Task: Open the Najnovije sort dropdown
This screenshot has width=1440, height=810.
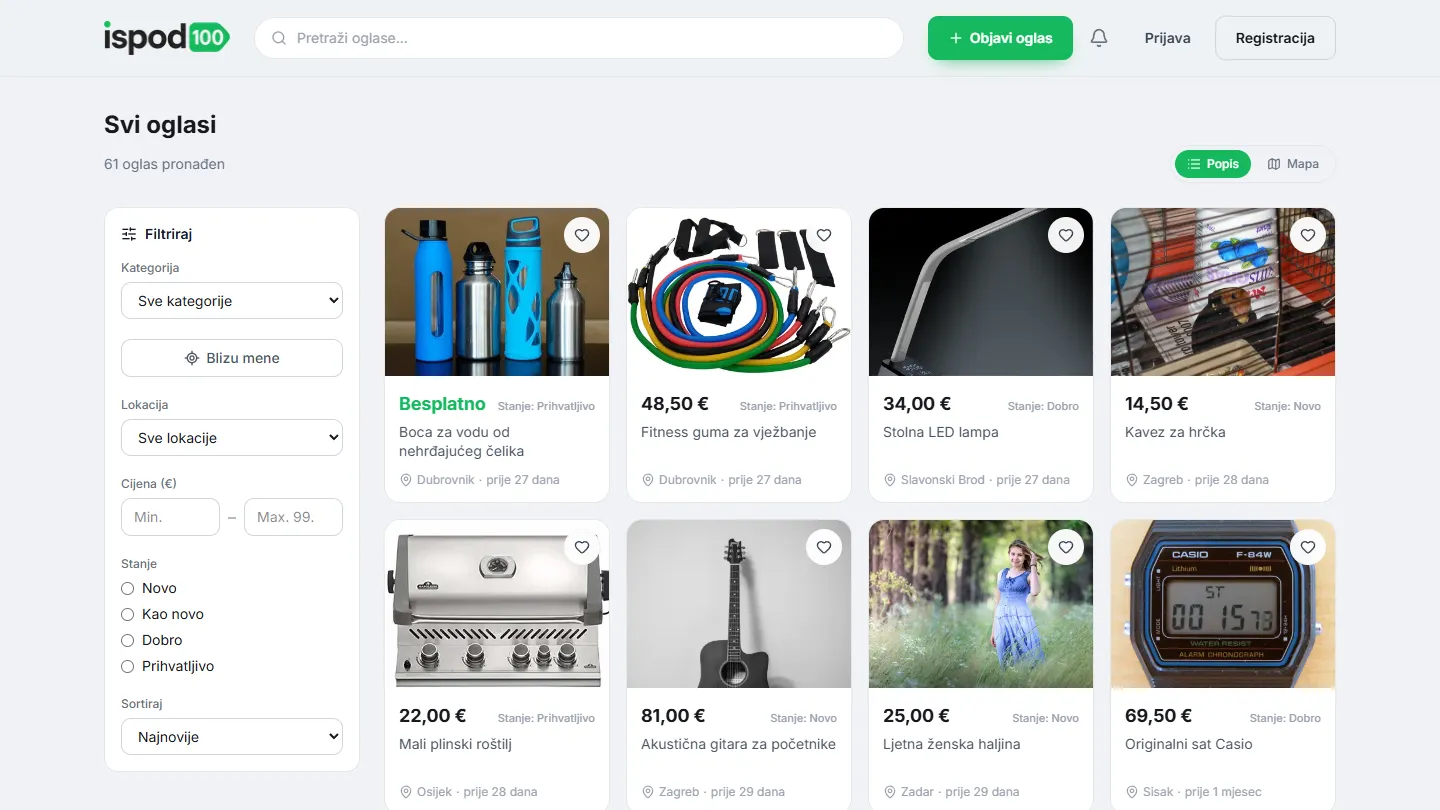Action: [x=232, y=737]
